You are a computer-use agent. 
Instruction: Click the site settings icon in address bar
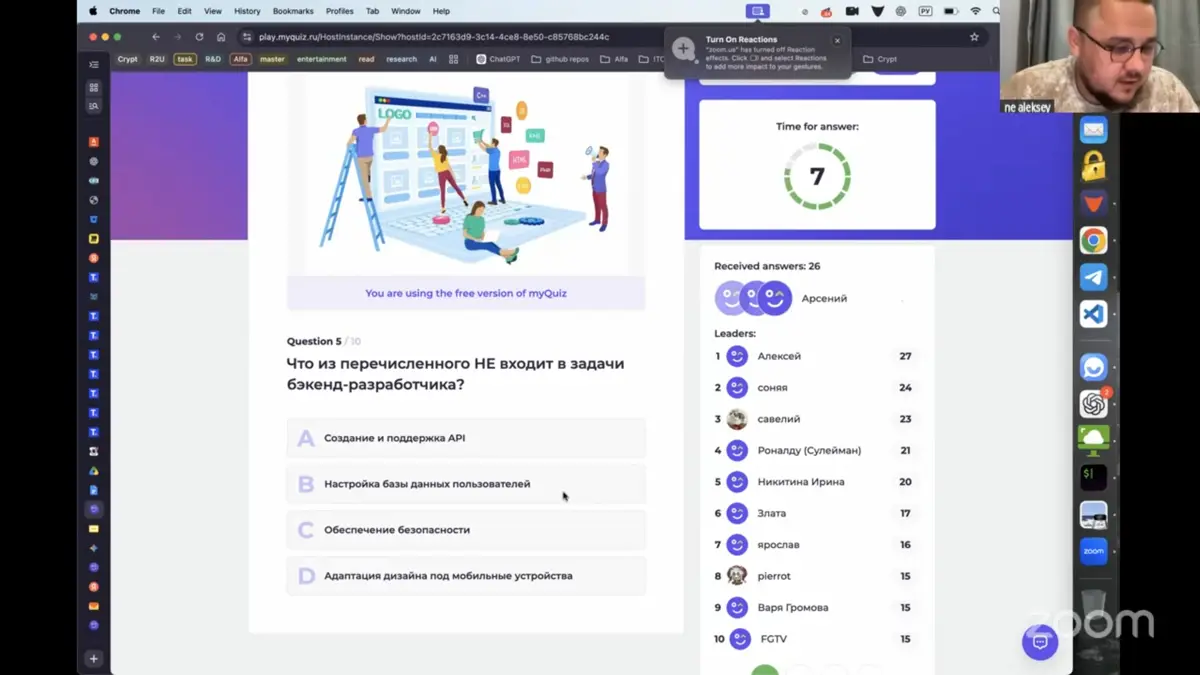coord(247,37)
